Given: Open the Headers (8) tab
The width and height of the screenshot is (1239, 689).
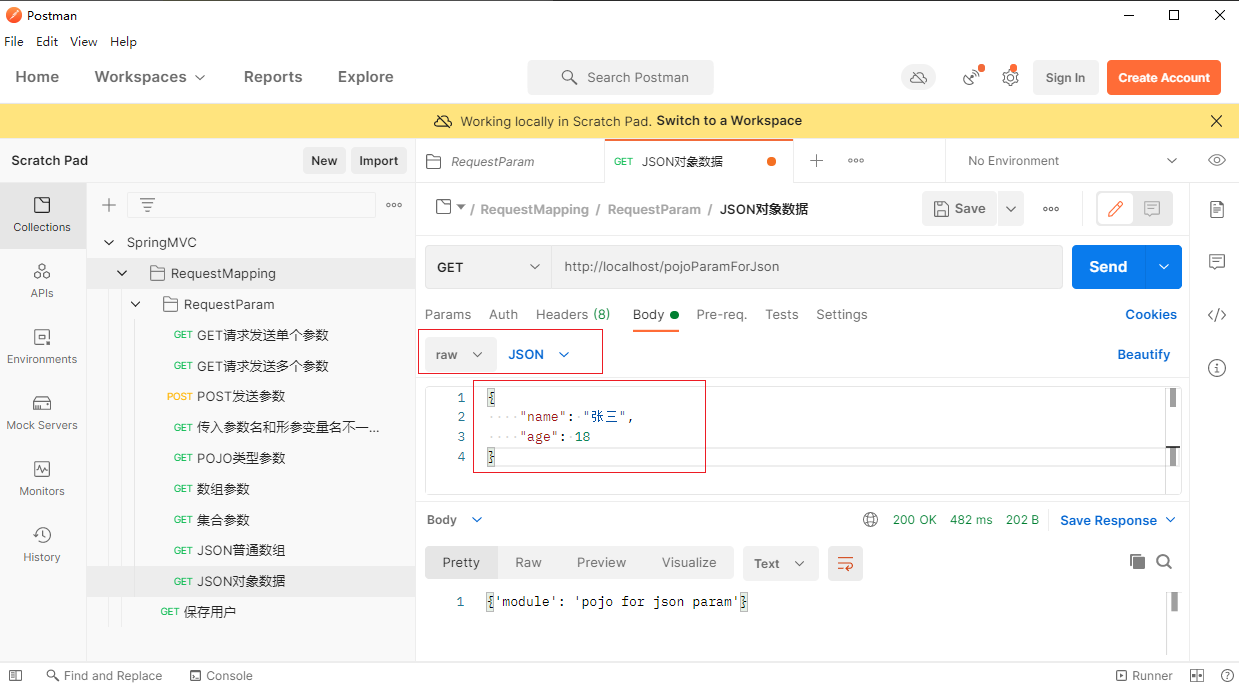Looking at the screenshot, I should click(x=573, y=314).
